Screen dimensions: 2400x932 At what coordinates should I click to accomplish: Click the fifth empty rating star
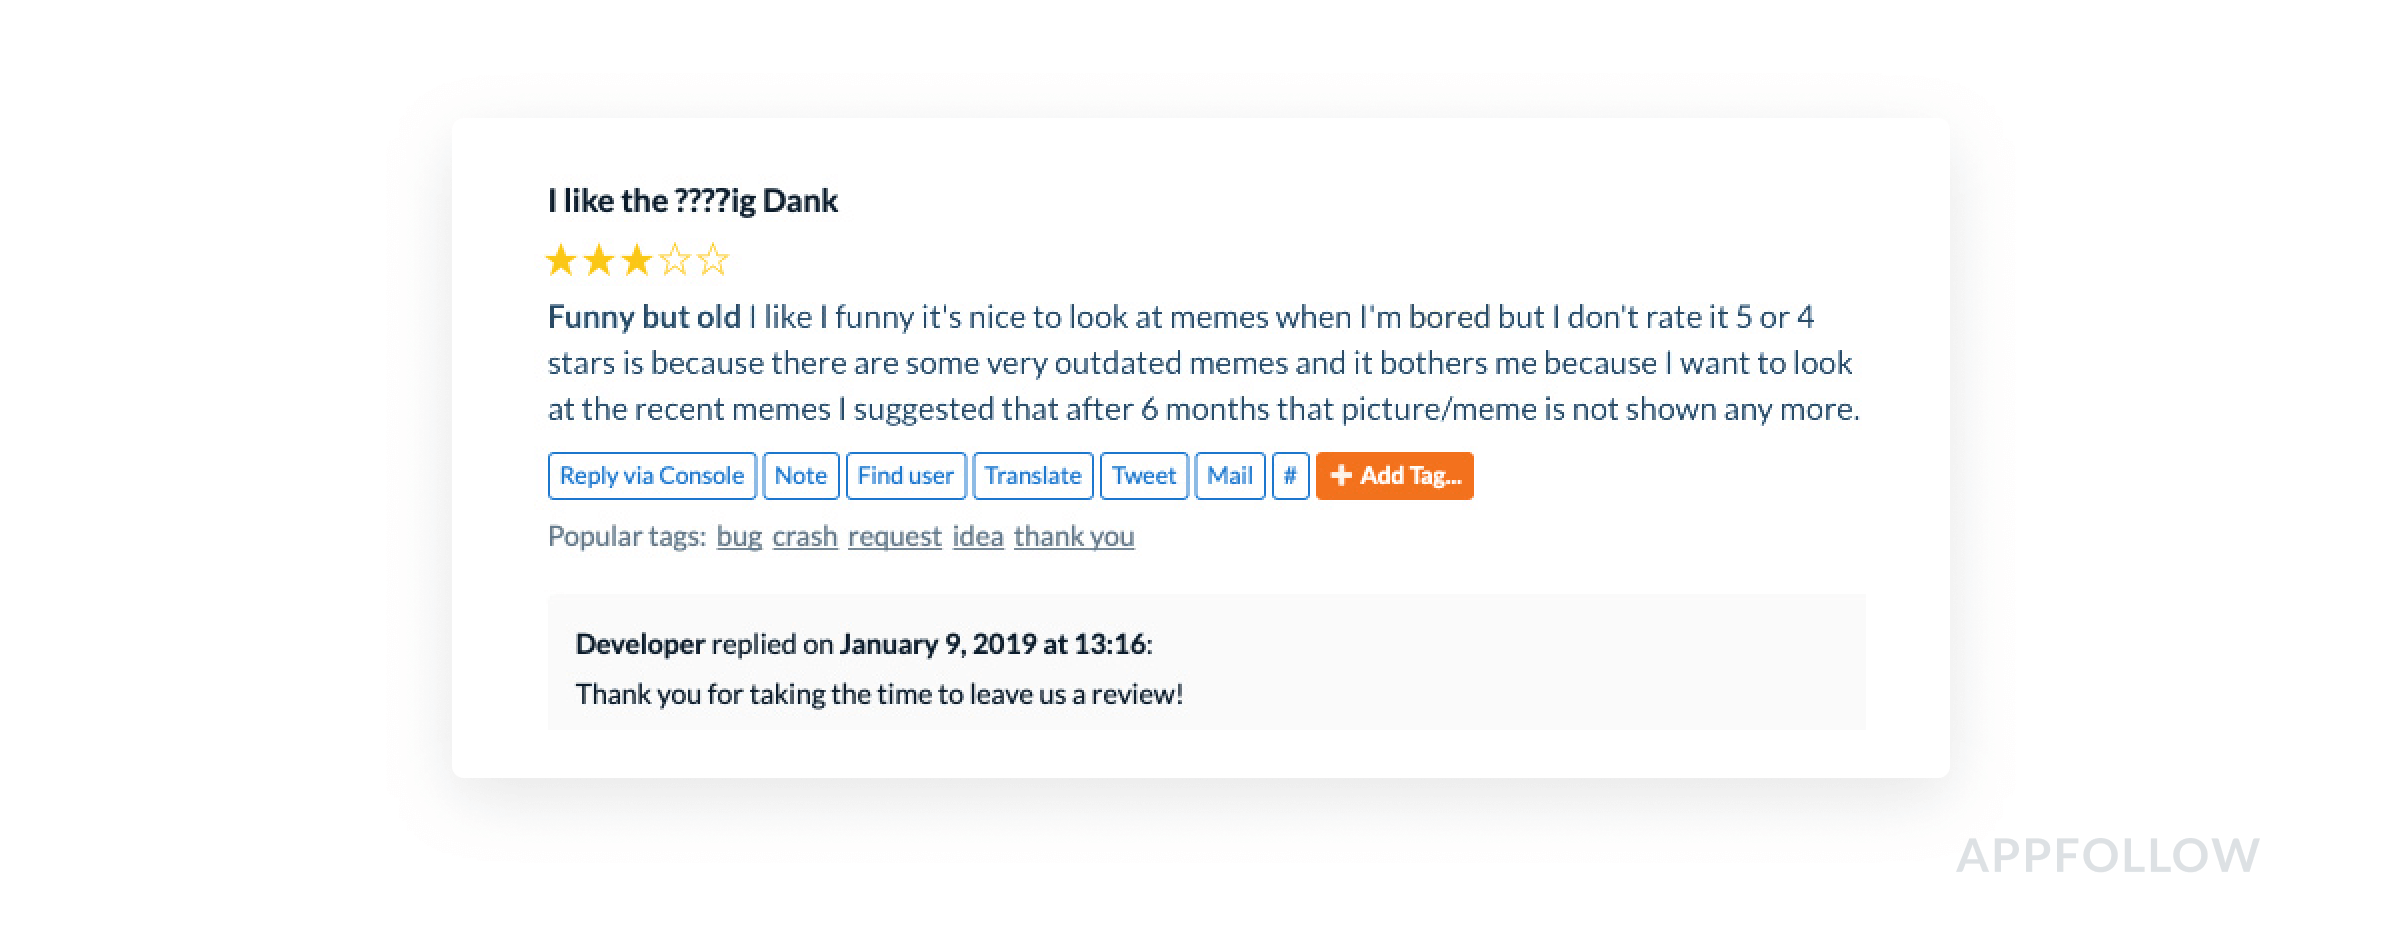coord(713,261)
